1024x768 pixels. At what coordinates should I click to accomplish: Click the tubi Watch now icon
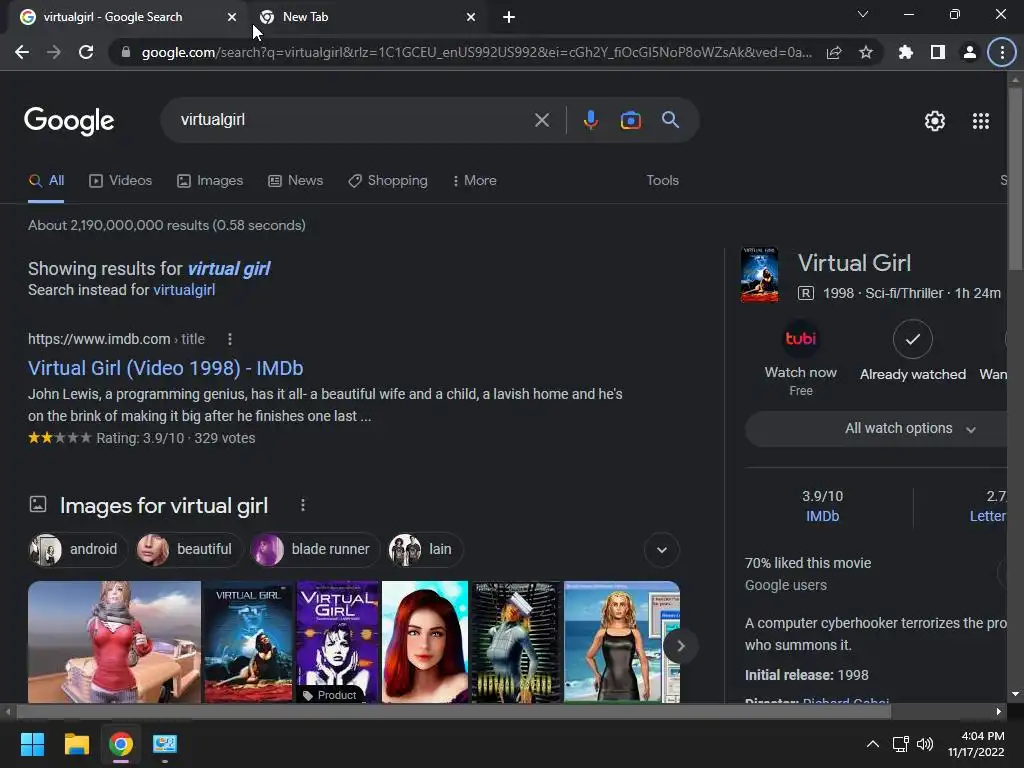(x=801, y=338)
